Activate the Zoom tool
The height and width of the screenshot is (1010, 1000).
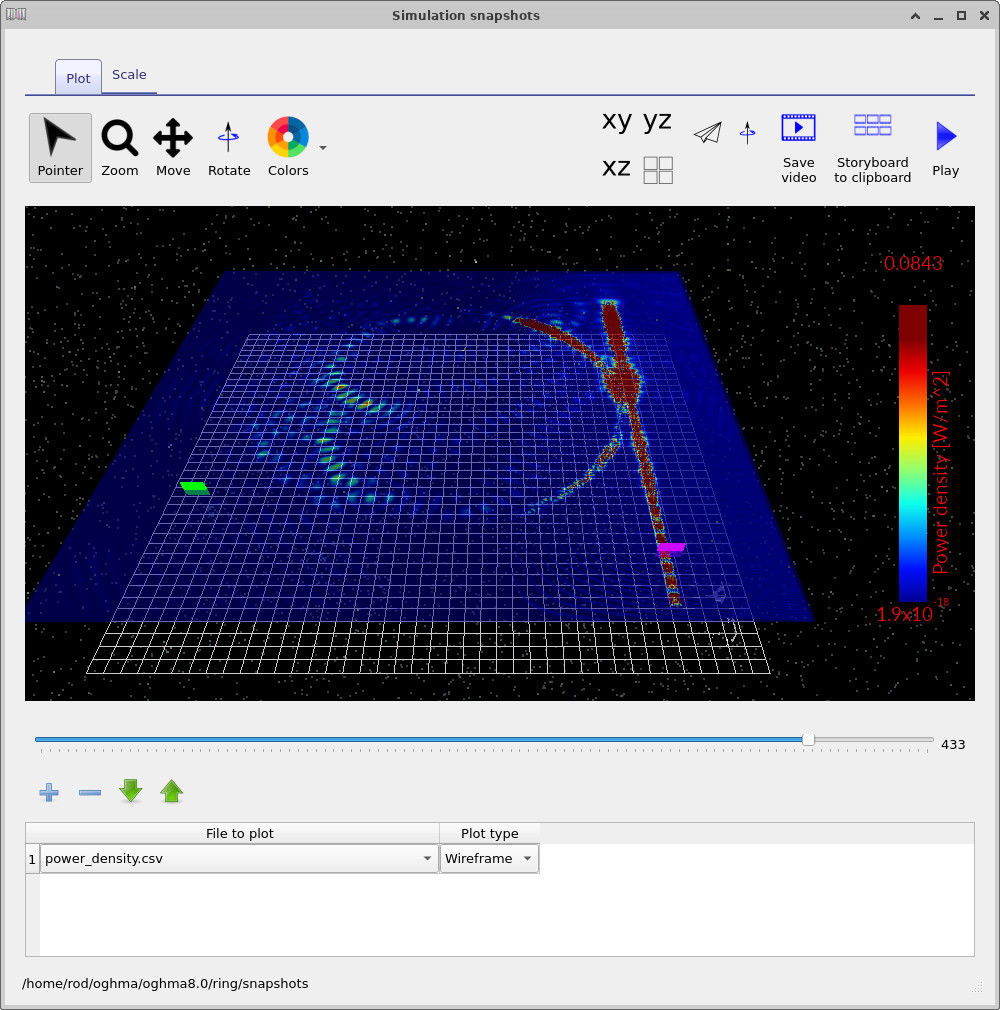point(119,145)
